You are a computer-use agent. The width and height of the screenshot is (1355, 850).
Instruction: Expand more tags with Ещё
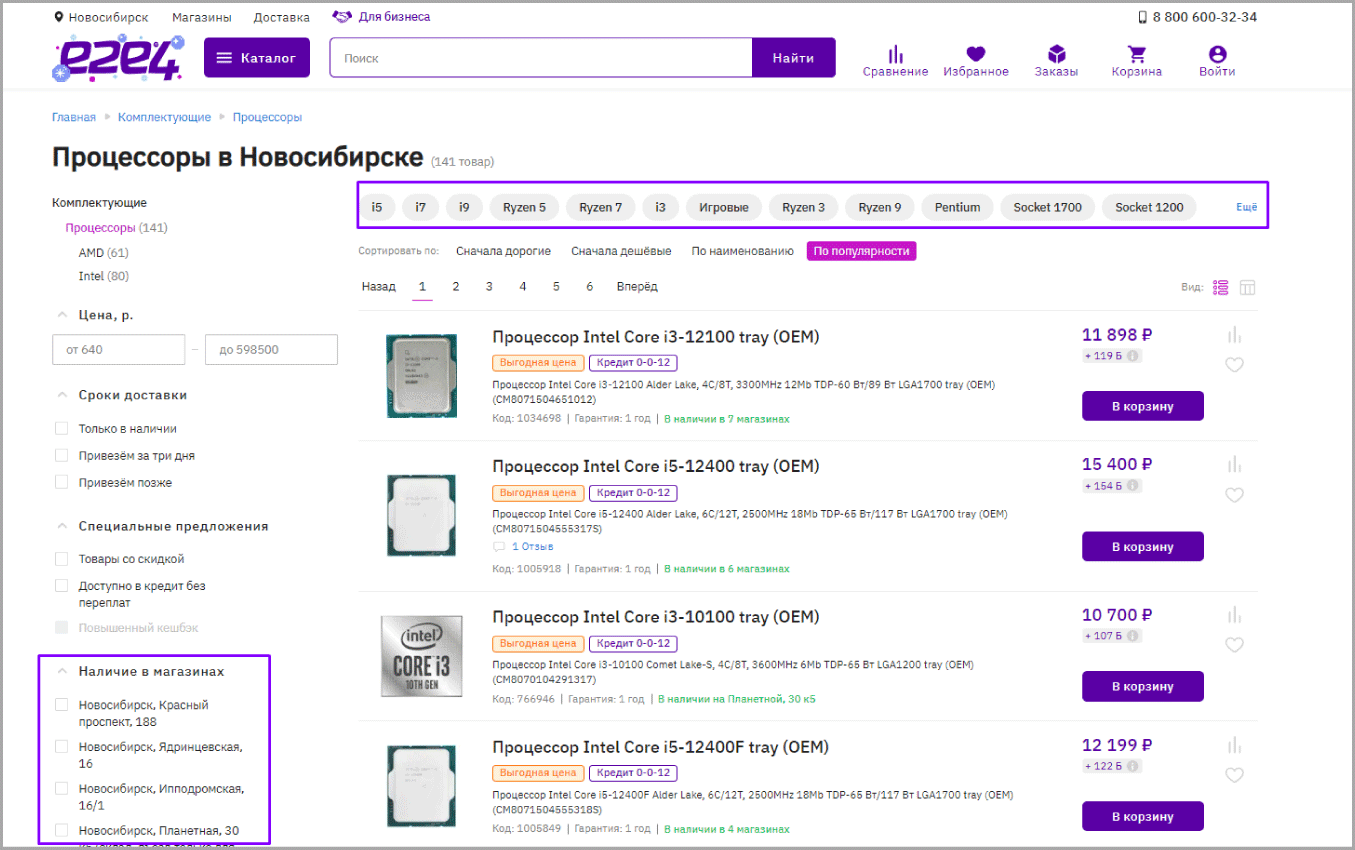point(1246,207)
